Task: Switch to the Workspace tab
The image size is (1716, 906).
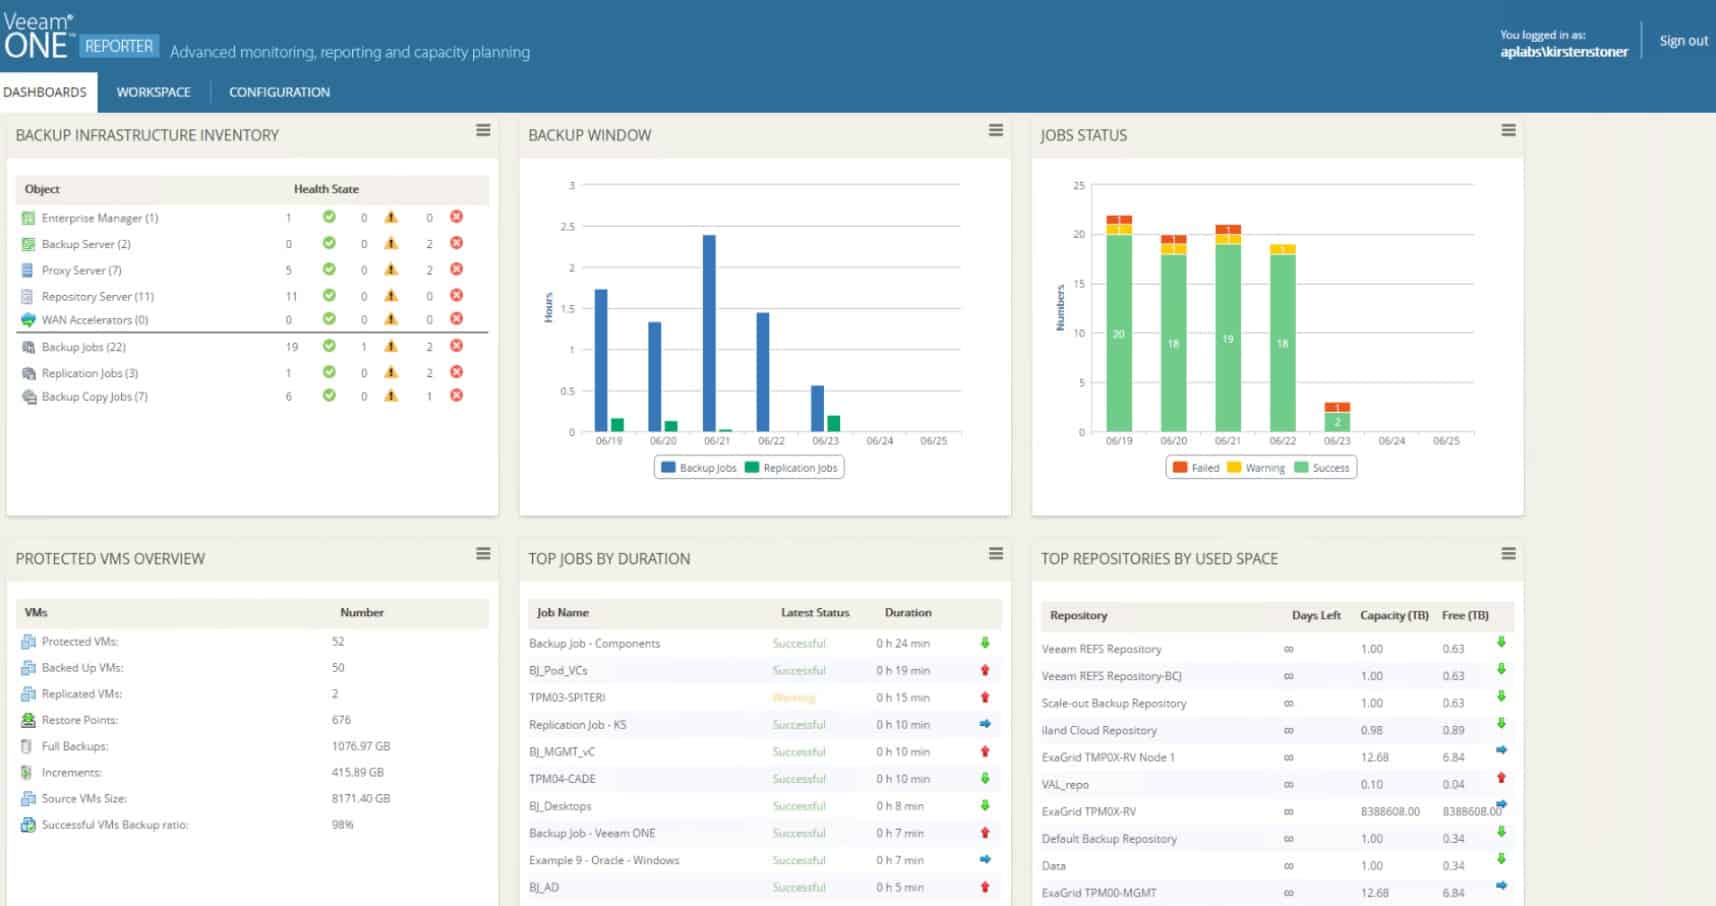Action: click(x=154, y=91)
